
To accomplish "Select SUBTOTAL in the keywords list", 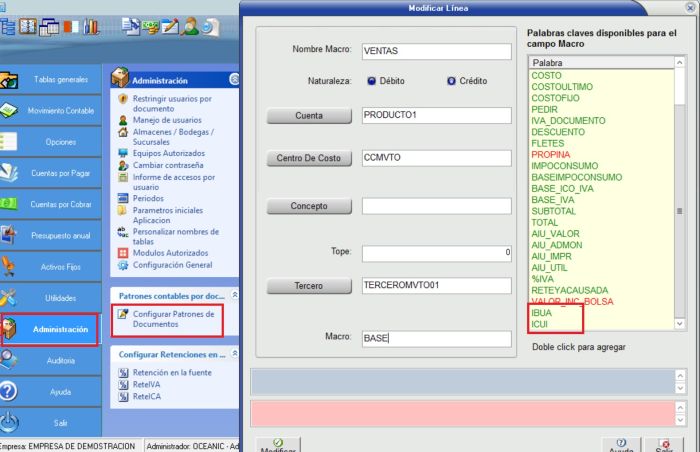I will tap(553, 211).
